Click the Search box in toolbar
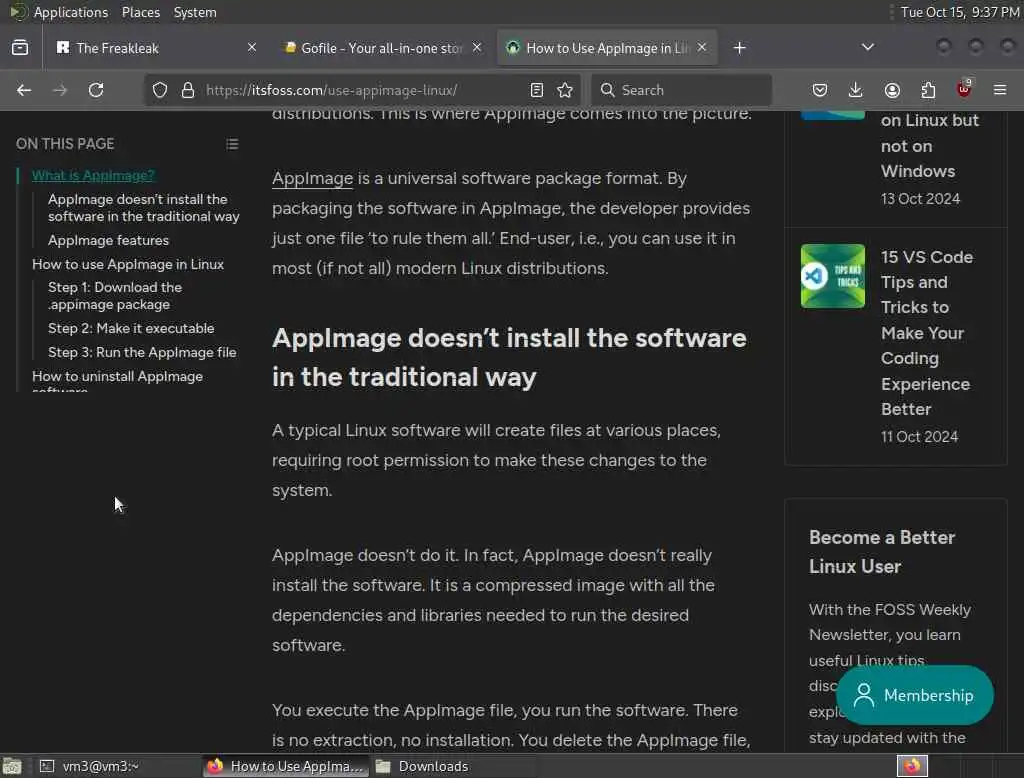Screen dimensions: 1024x778 pyautogui.click(x=681, y=90)
